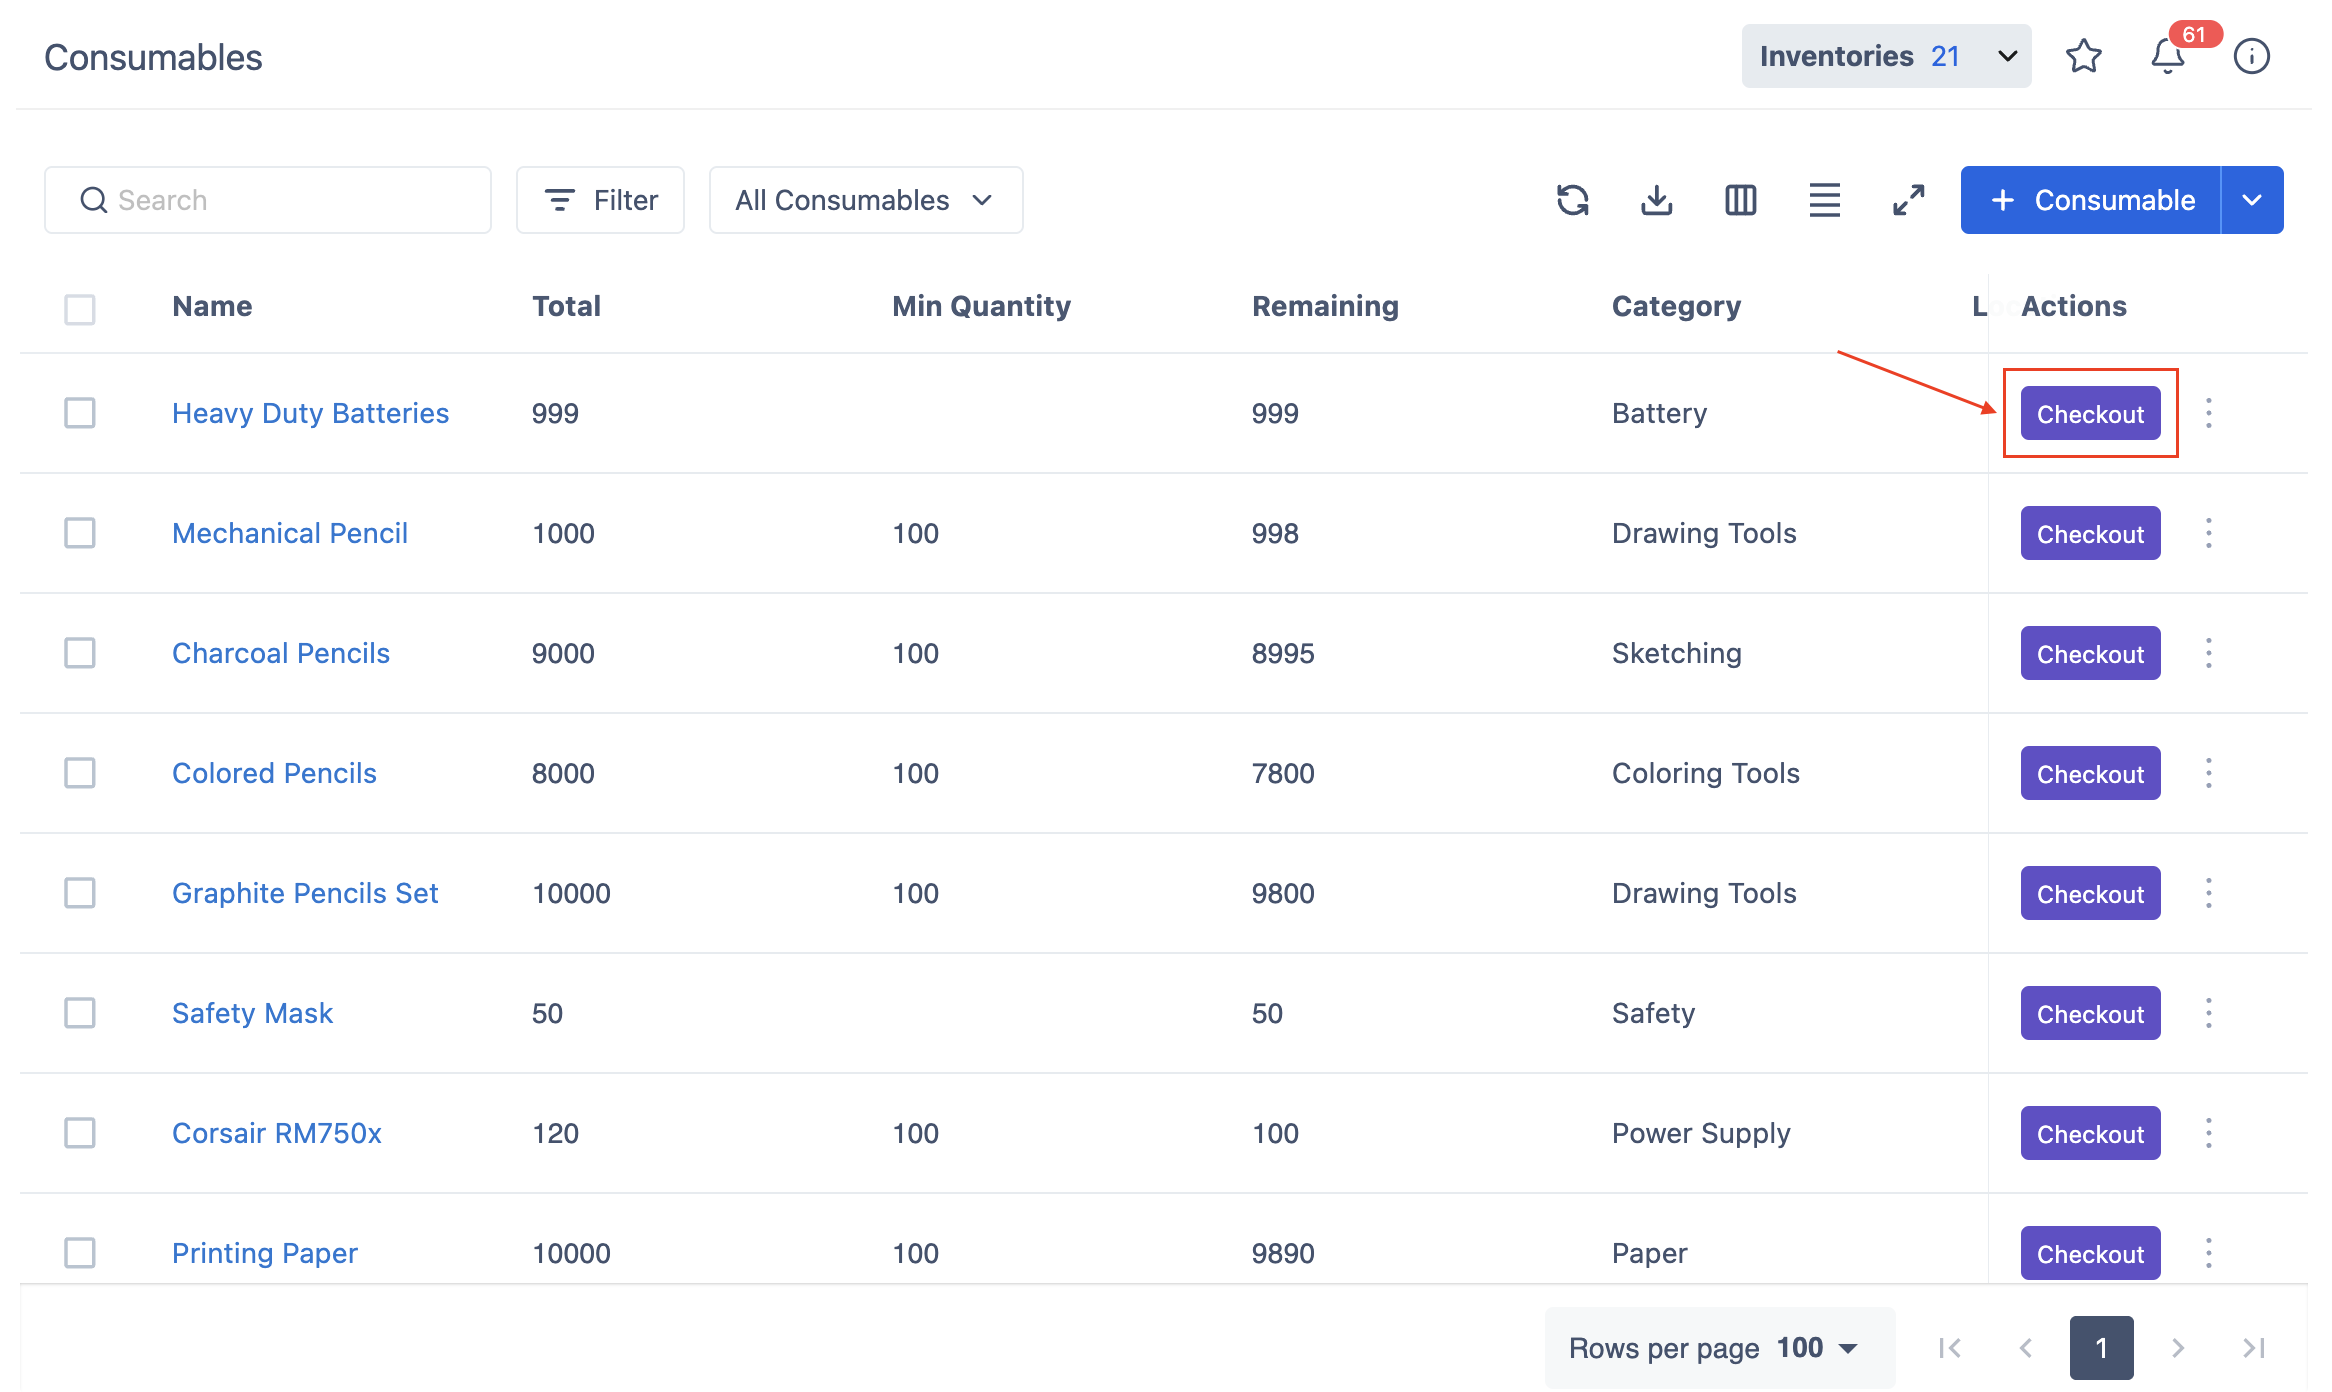The image size is (2332, 1392).
Task: Open the column chooser icon
Action: tap(1740, 200)
